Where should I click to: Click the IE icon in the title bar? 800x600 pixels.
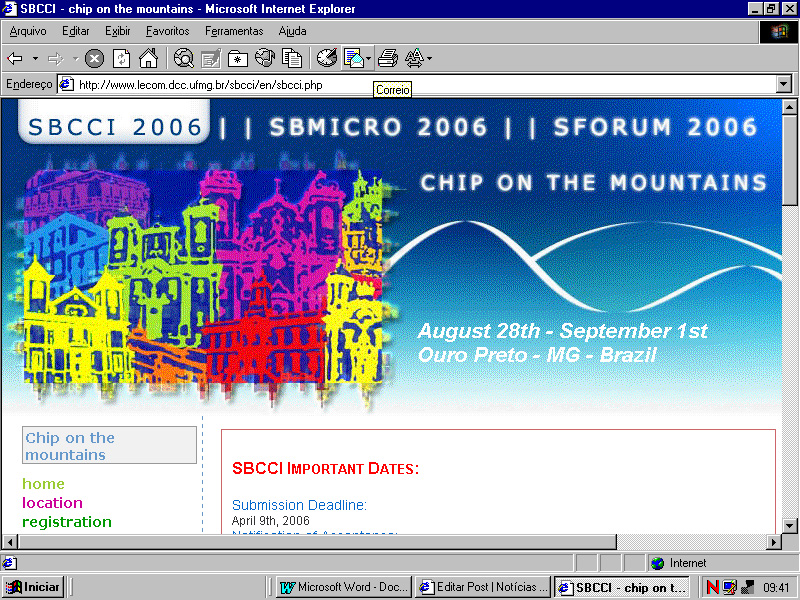click(10, 9)
